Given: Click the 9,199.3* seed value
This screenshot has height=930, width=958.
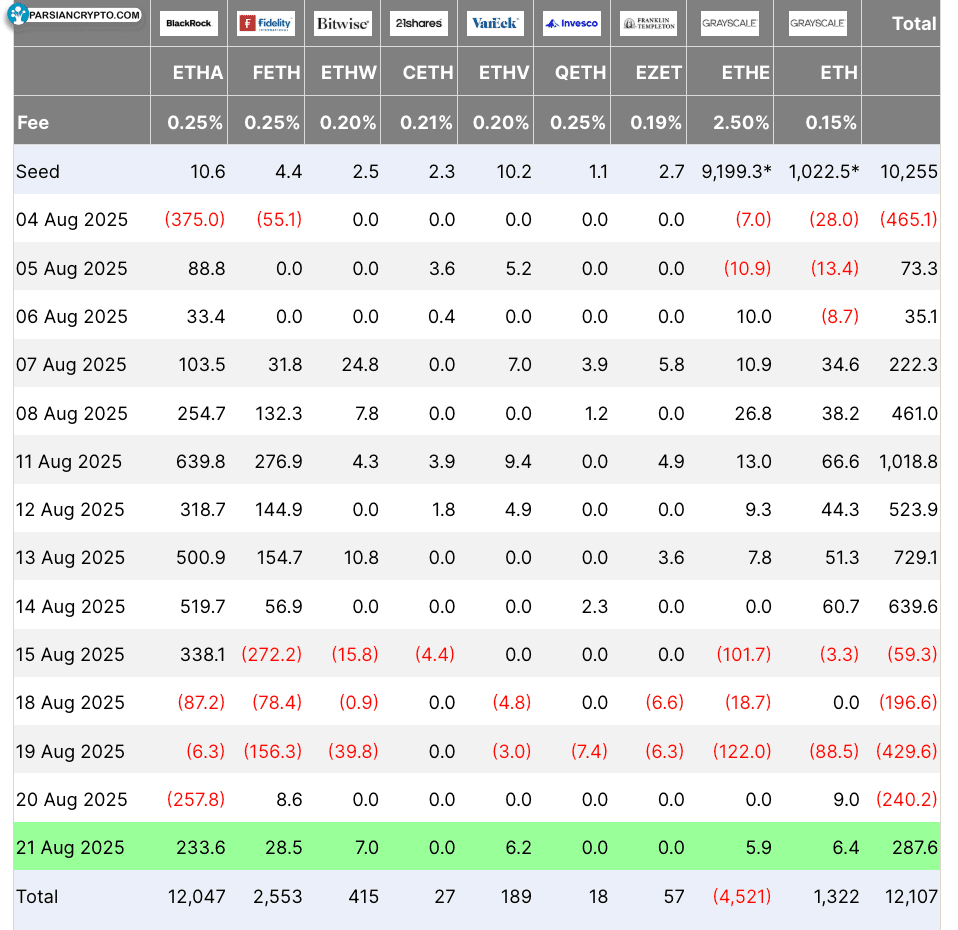Looking at the screenshot, I should (736, 172).
